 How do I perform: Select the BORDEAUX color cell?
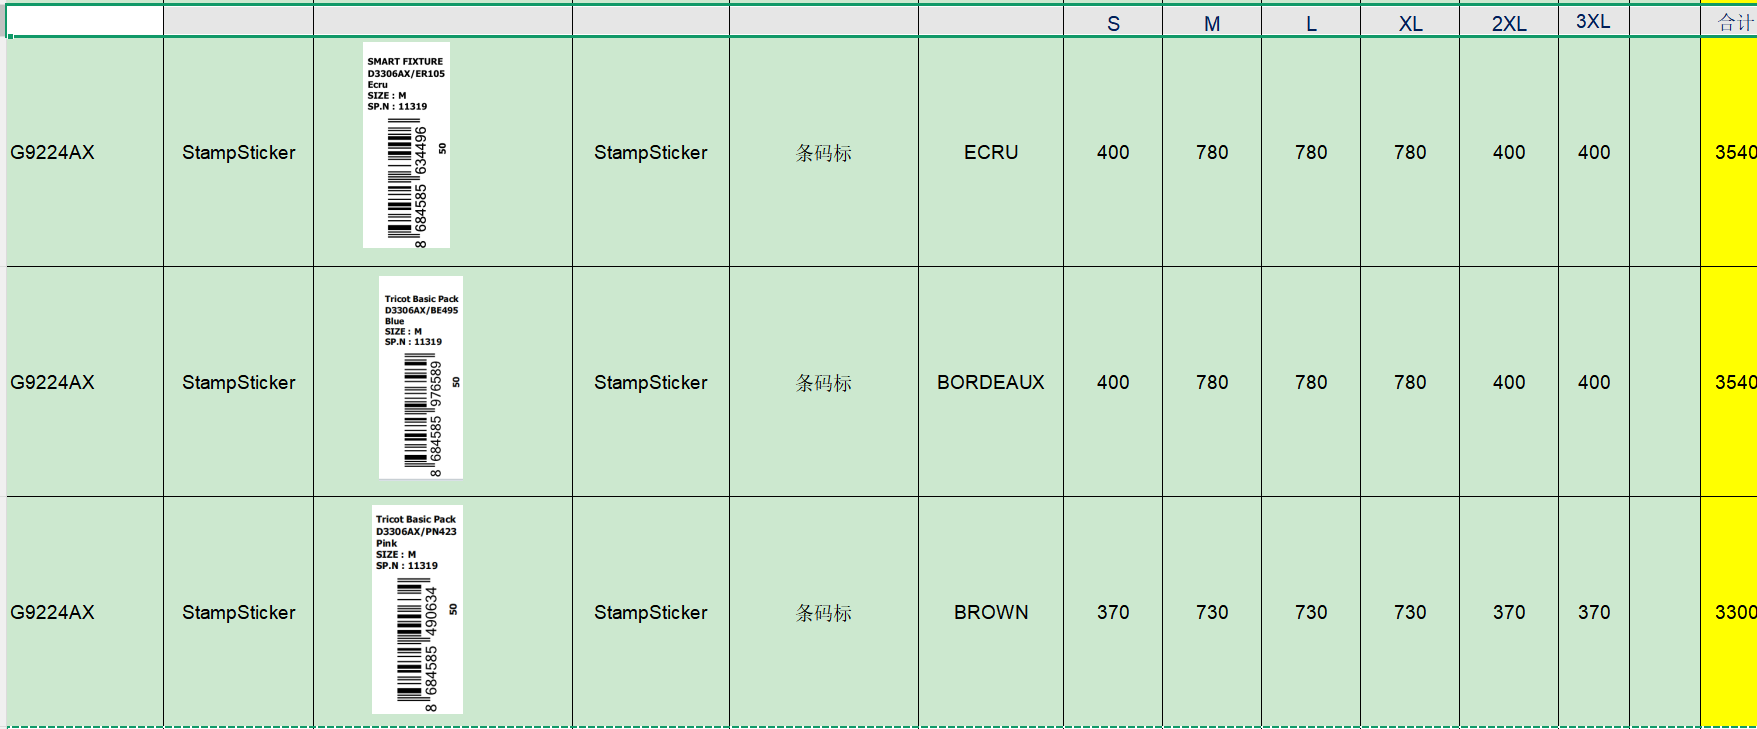pyautogui.click(x=990, y=382)
